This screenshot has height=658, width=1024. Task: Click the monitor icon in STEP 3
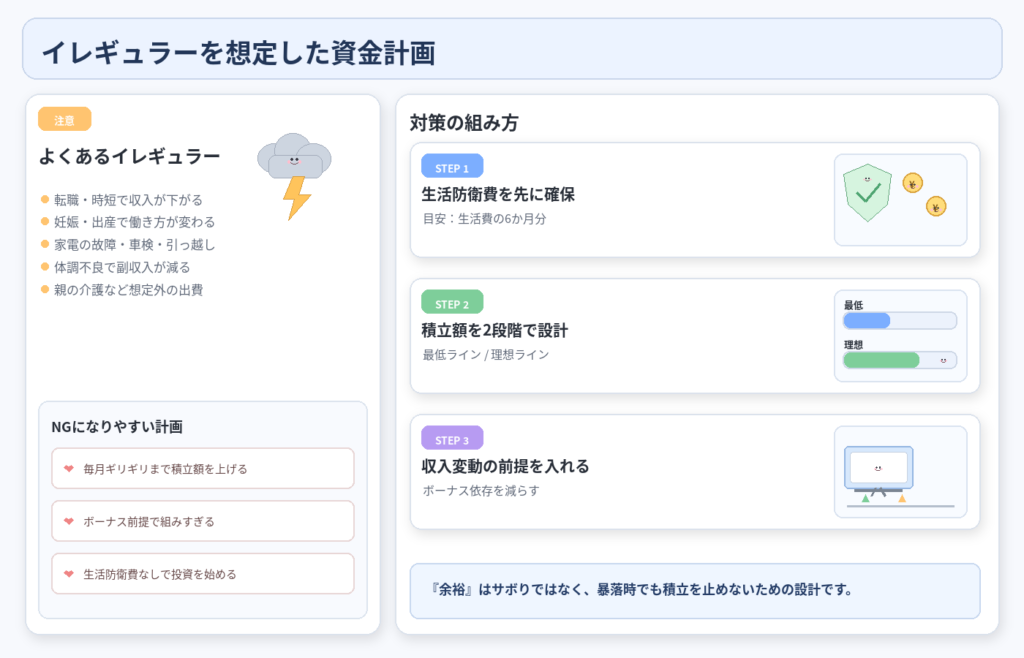pos(879,468)
